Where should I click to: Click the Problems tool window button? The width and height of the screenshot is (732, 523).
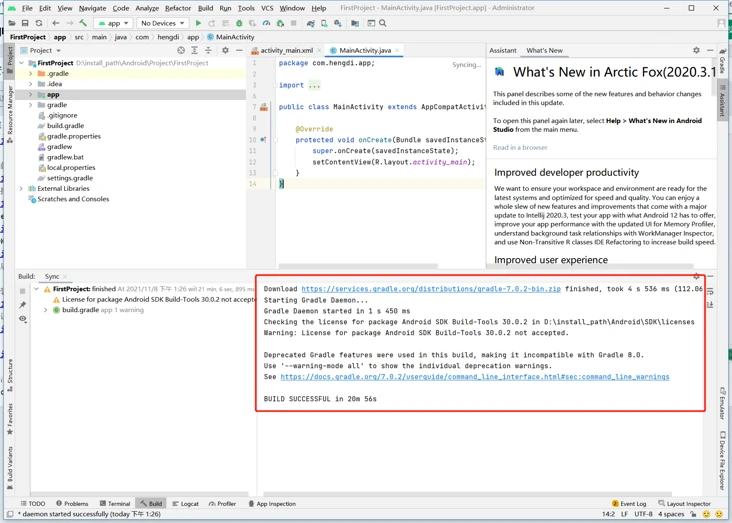(x=72, y=503)
